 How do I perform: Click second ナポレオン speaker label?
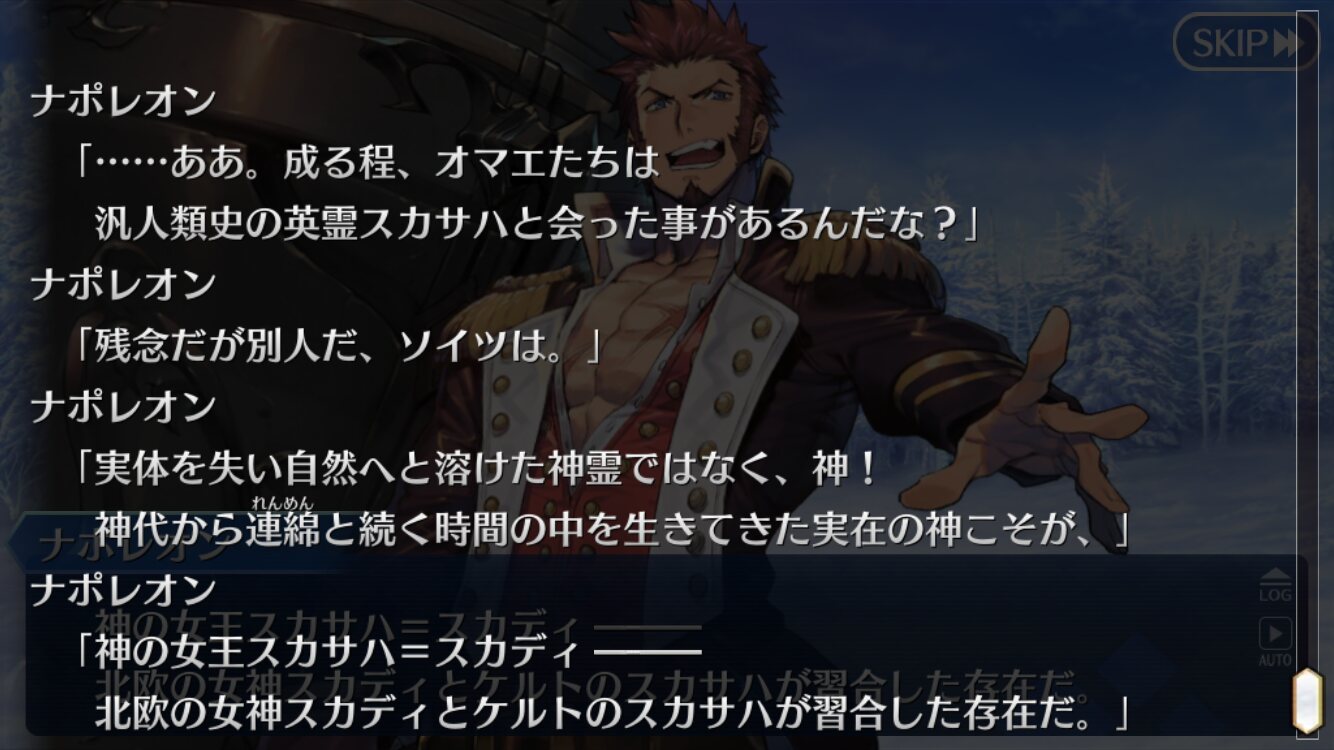click(123, 284)
